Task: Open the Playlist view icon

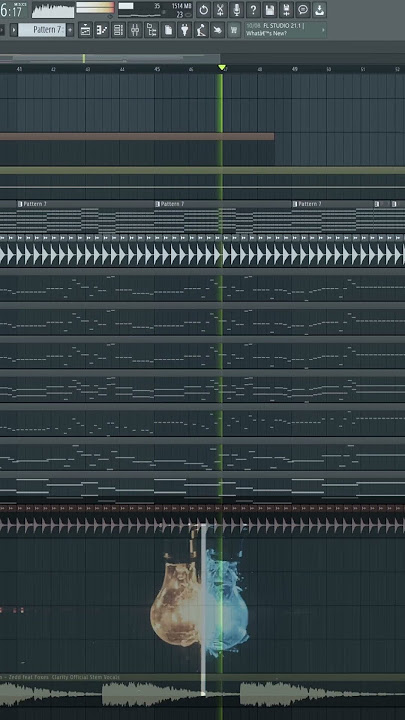Action: pyautogui.click(x=85, y=30)
